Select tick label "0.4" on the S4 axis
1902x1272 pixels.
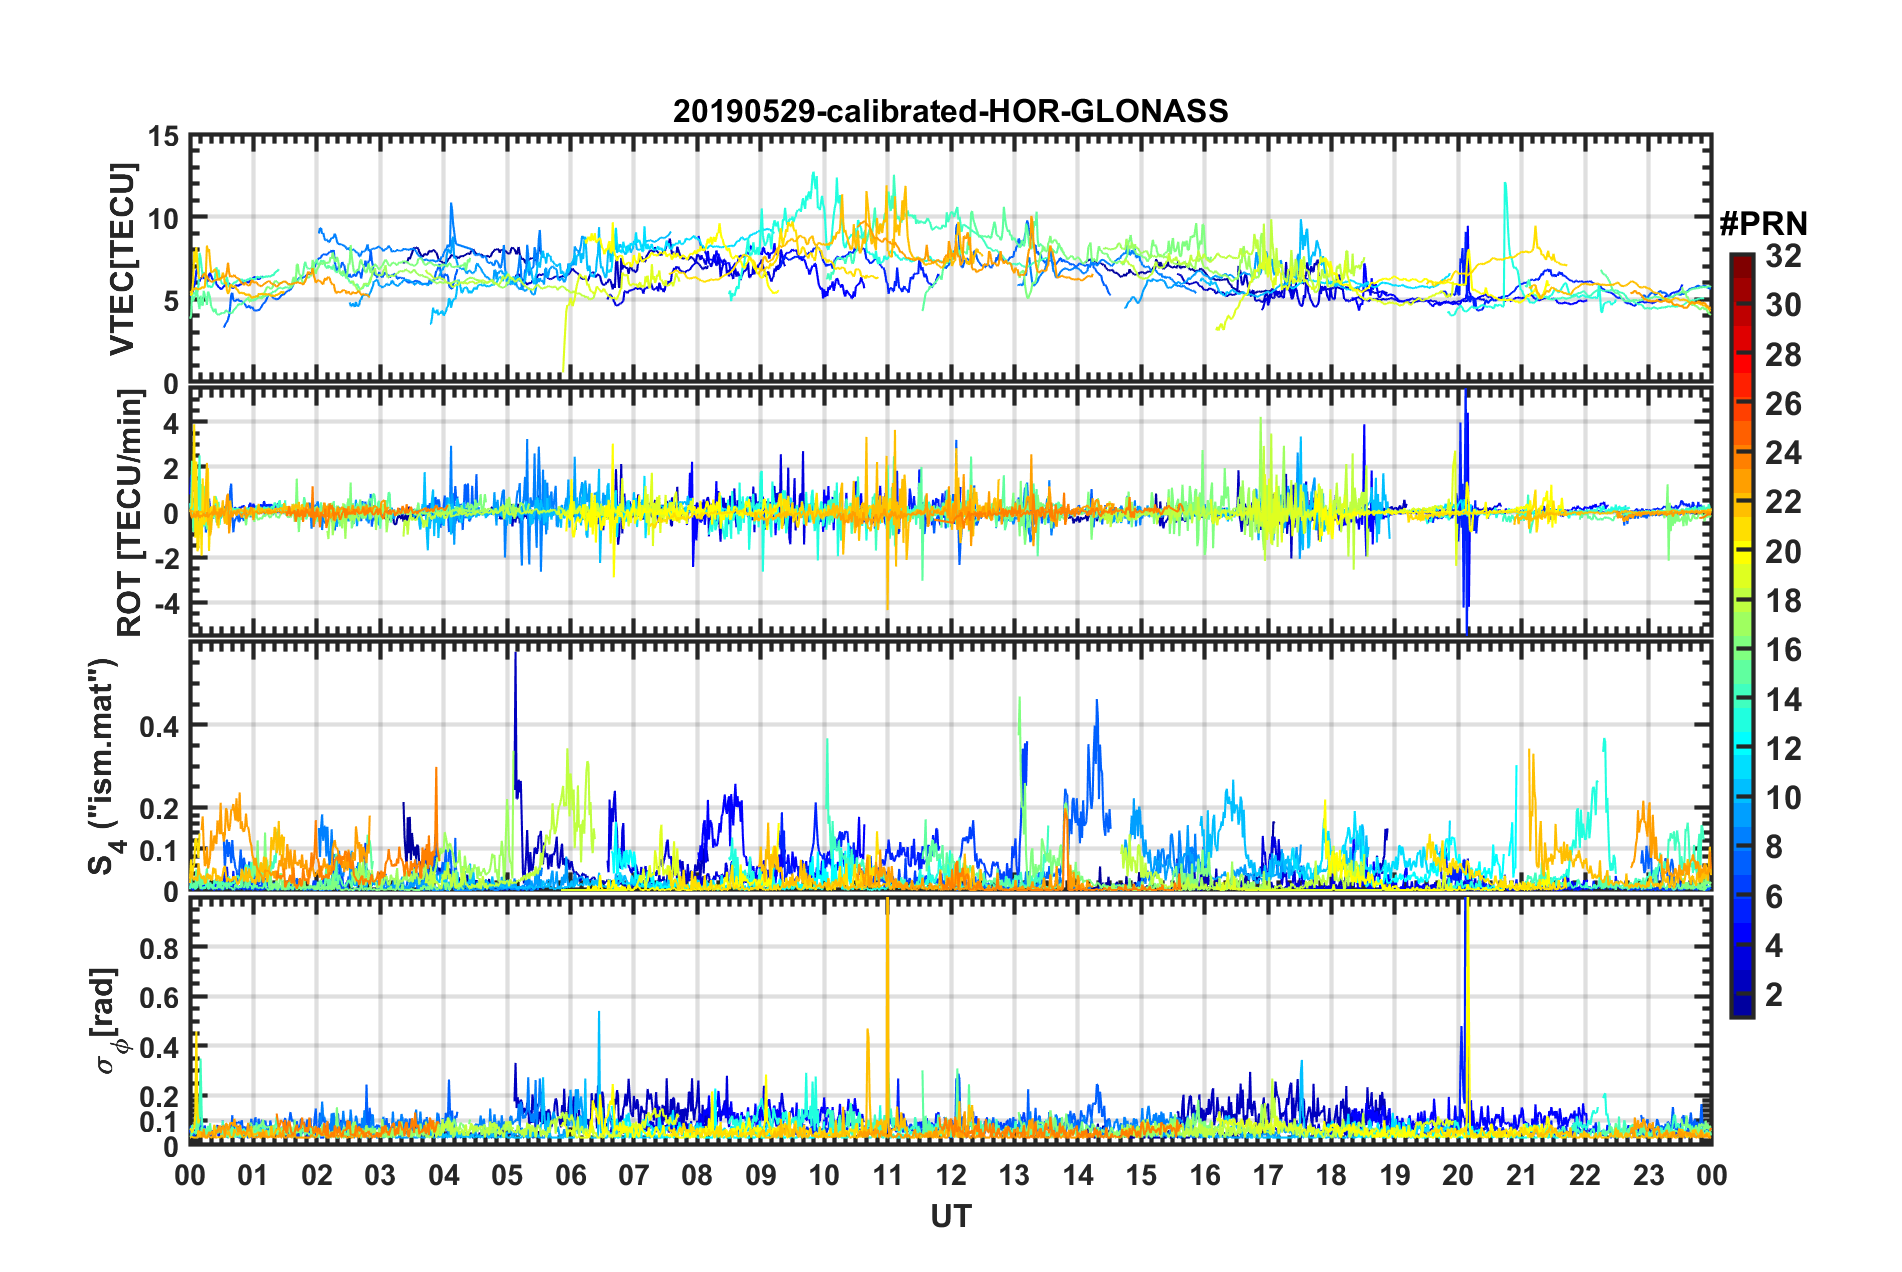[x=159, y=727]
